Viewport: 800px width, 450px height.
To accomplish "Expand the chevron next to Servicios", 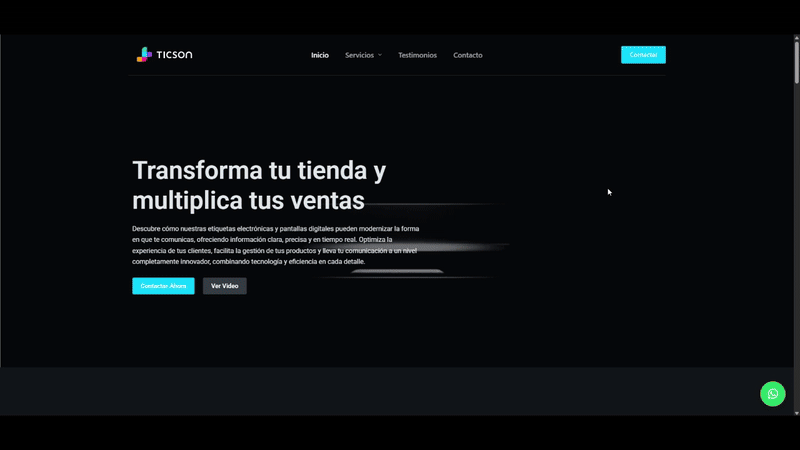I will point(380,55).
